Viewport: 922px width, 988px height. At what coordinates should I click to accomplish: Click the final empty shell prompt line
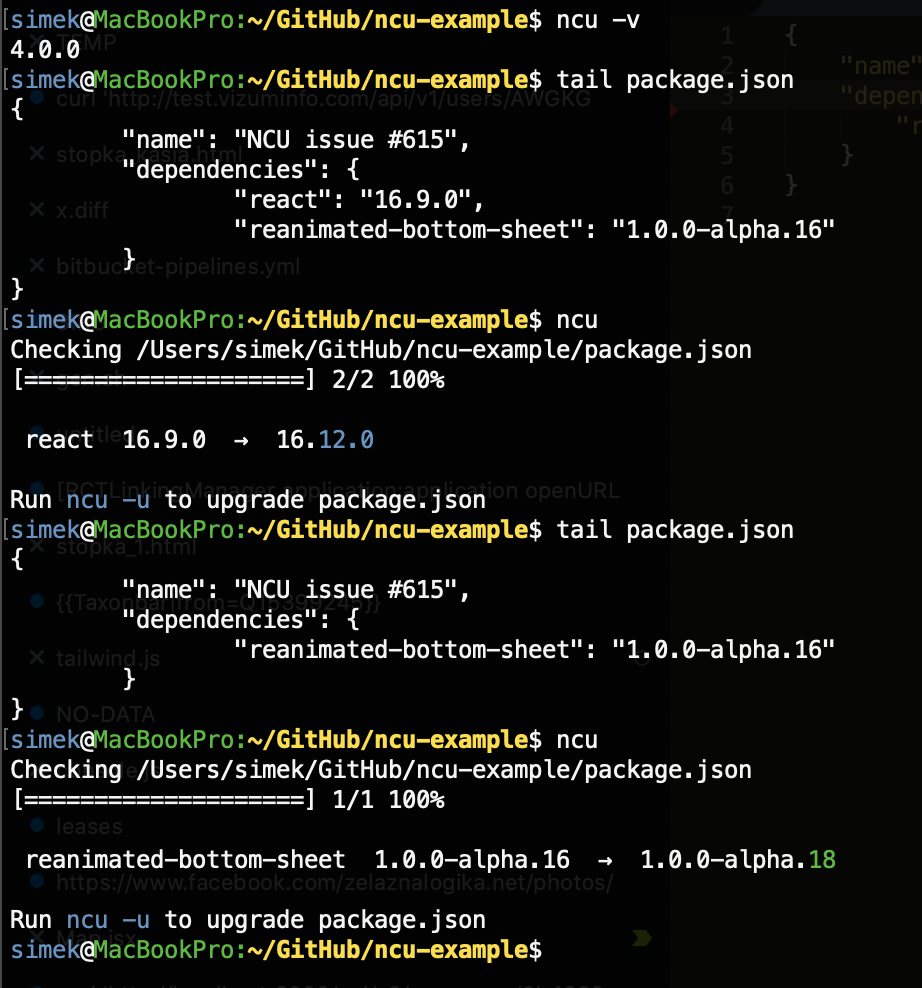coord(276,950)
